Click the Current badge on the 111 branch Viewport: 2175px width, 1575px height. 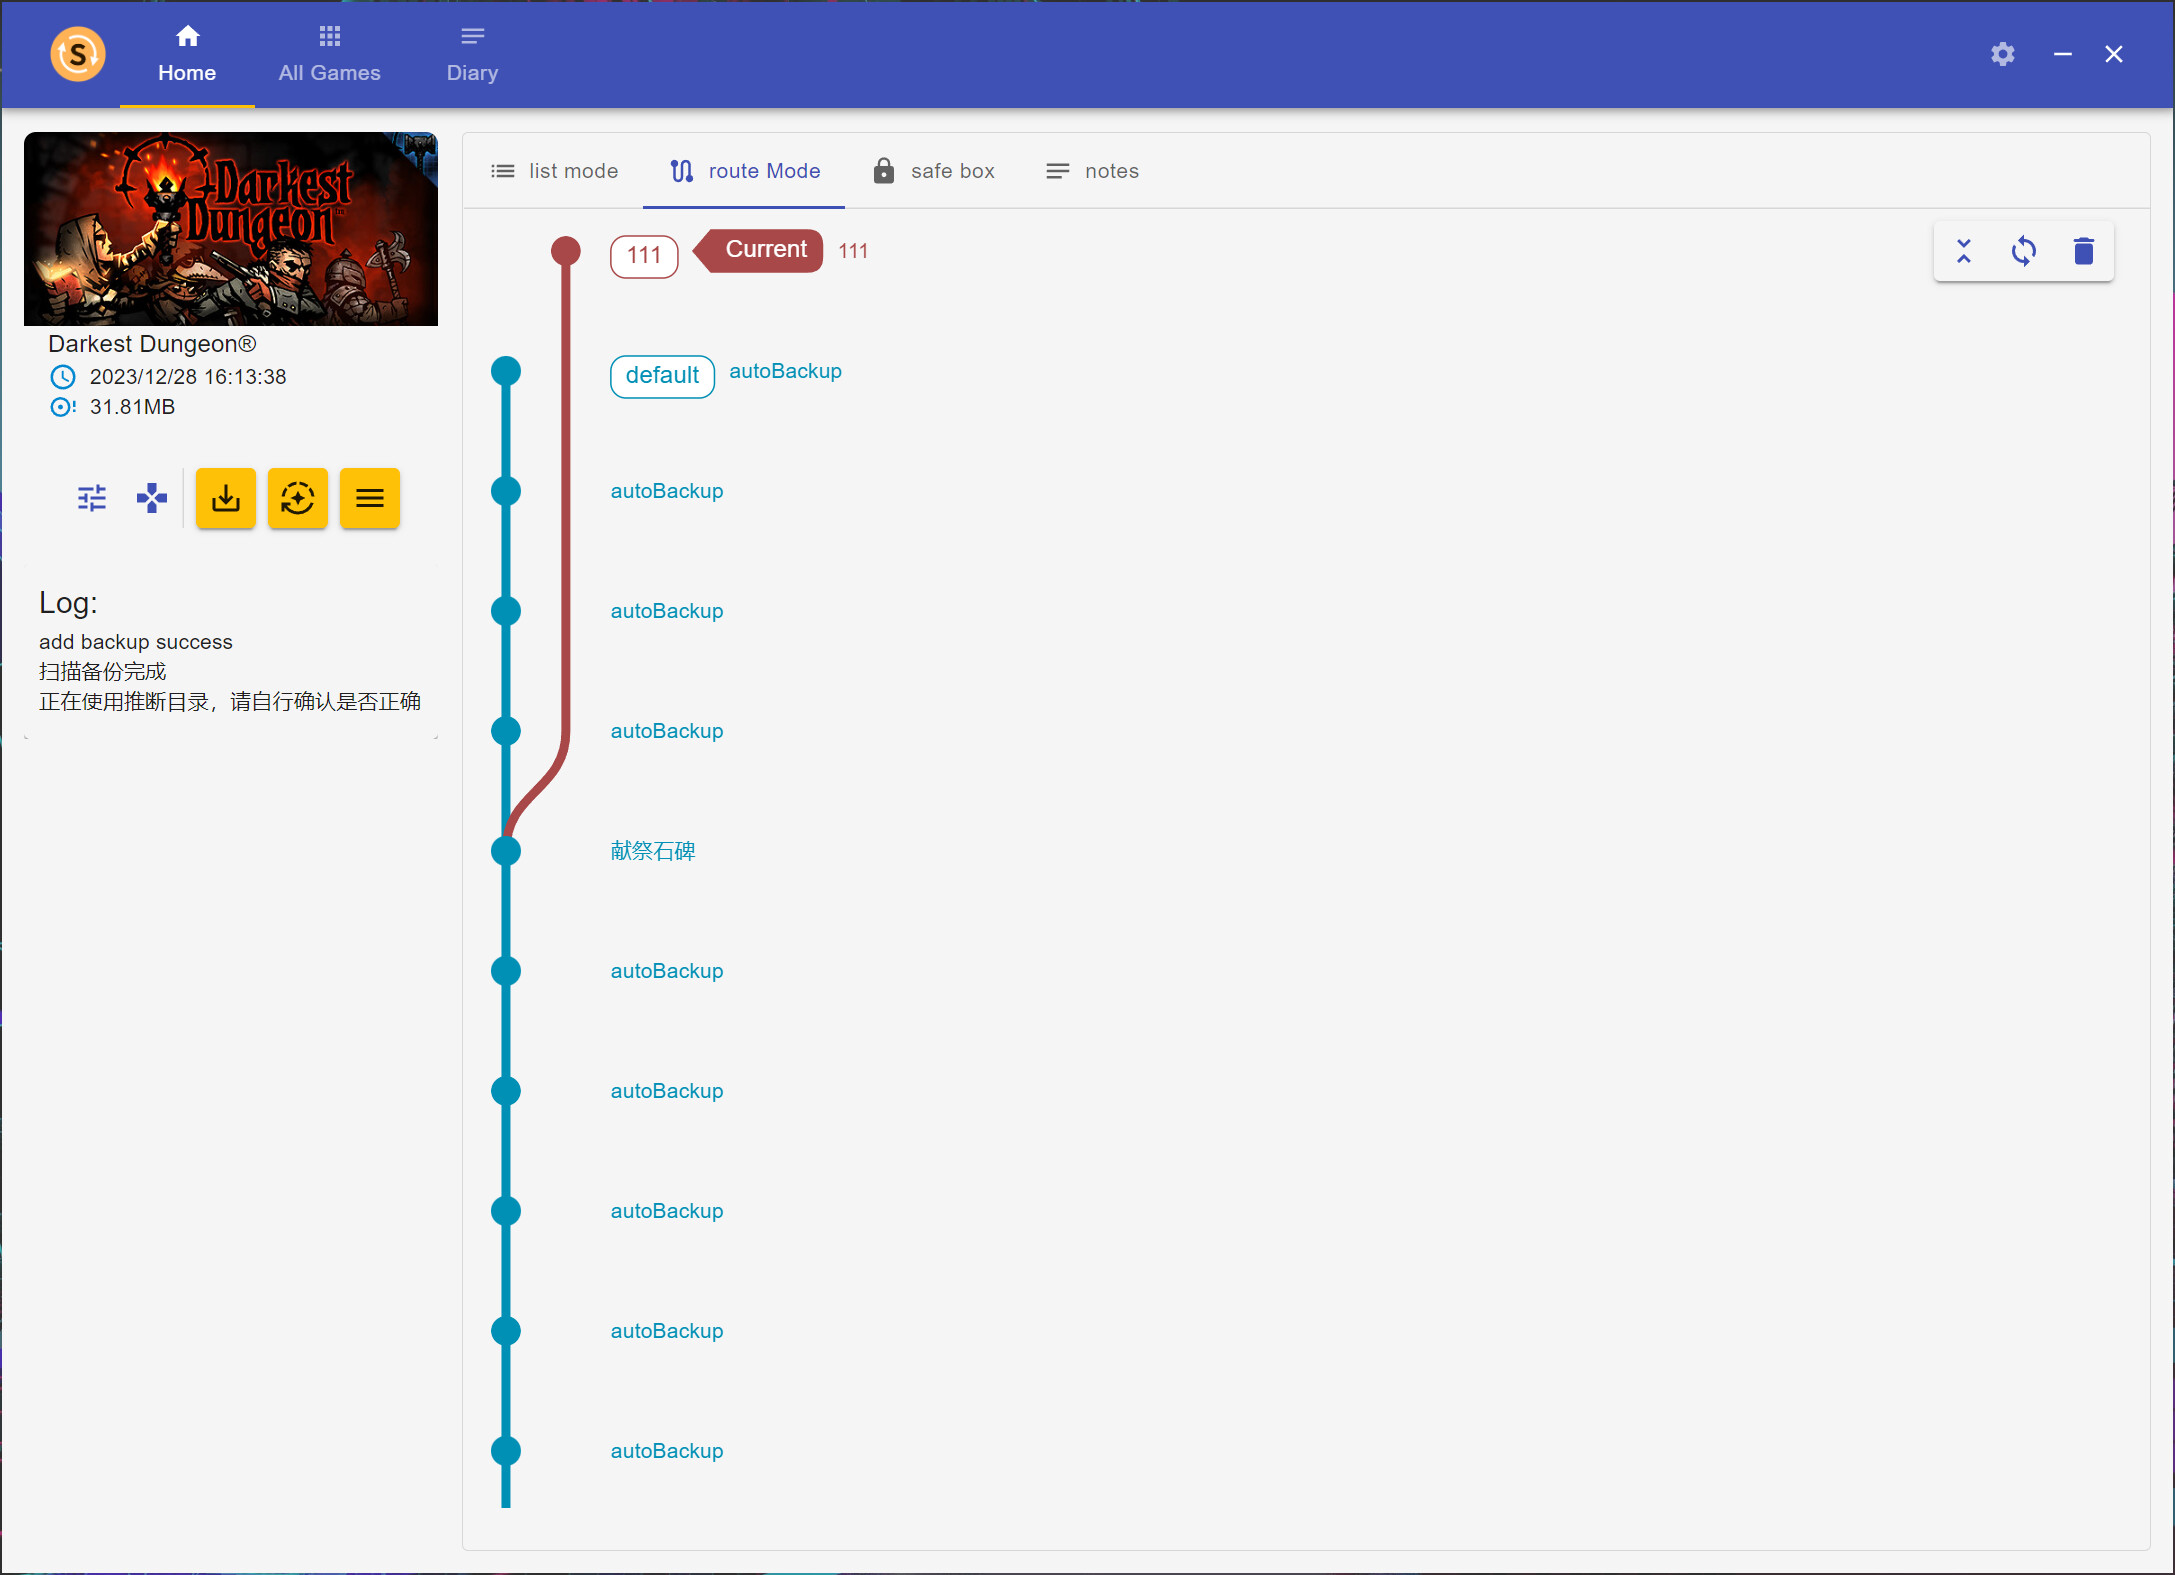pos(766,250)
